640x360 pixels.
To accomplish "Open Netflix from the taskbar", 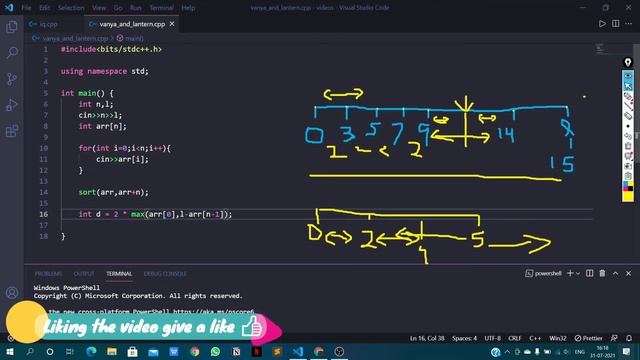I will click(257, 351).
